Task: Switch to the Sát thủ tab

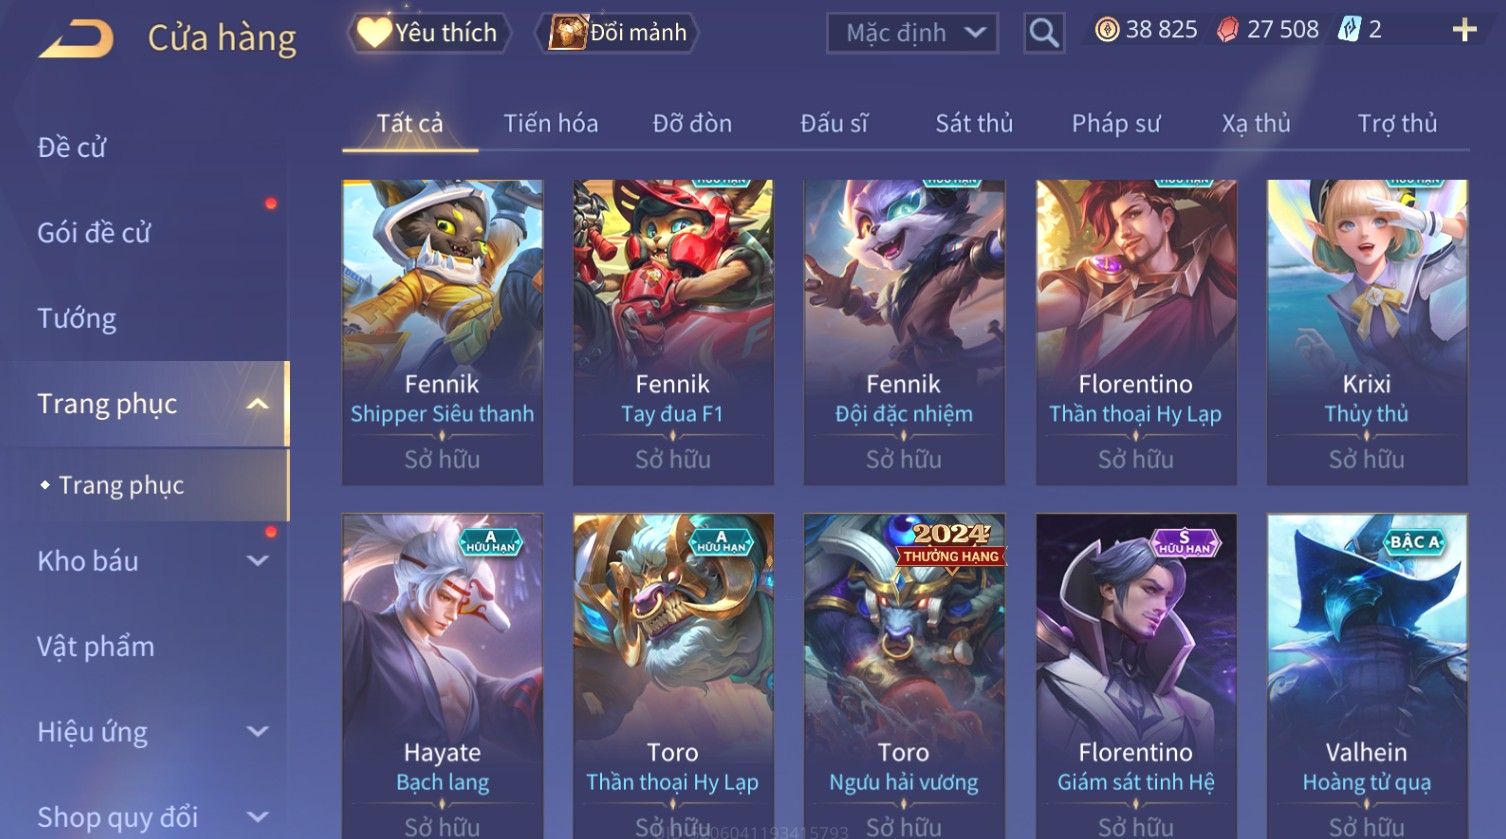Action: click(x=974, y=123)
